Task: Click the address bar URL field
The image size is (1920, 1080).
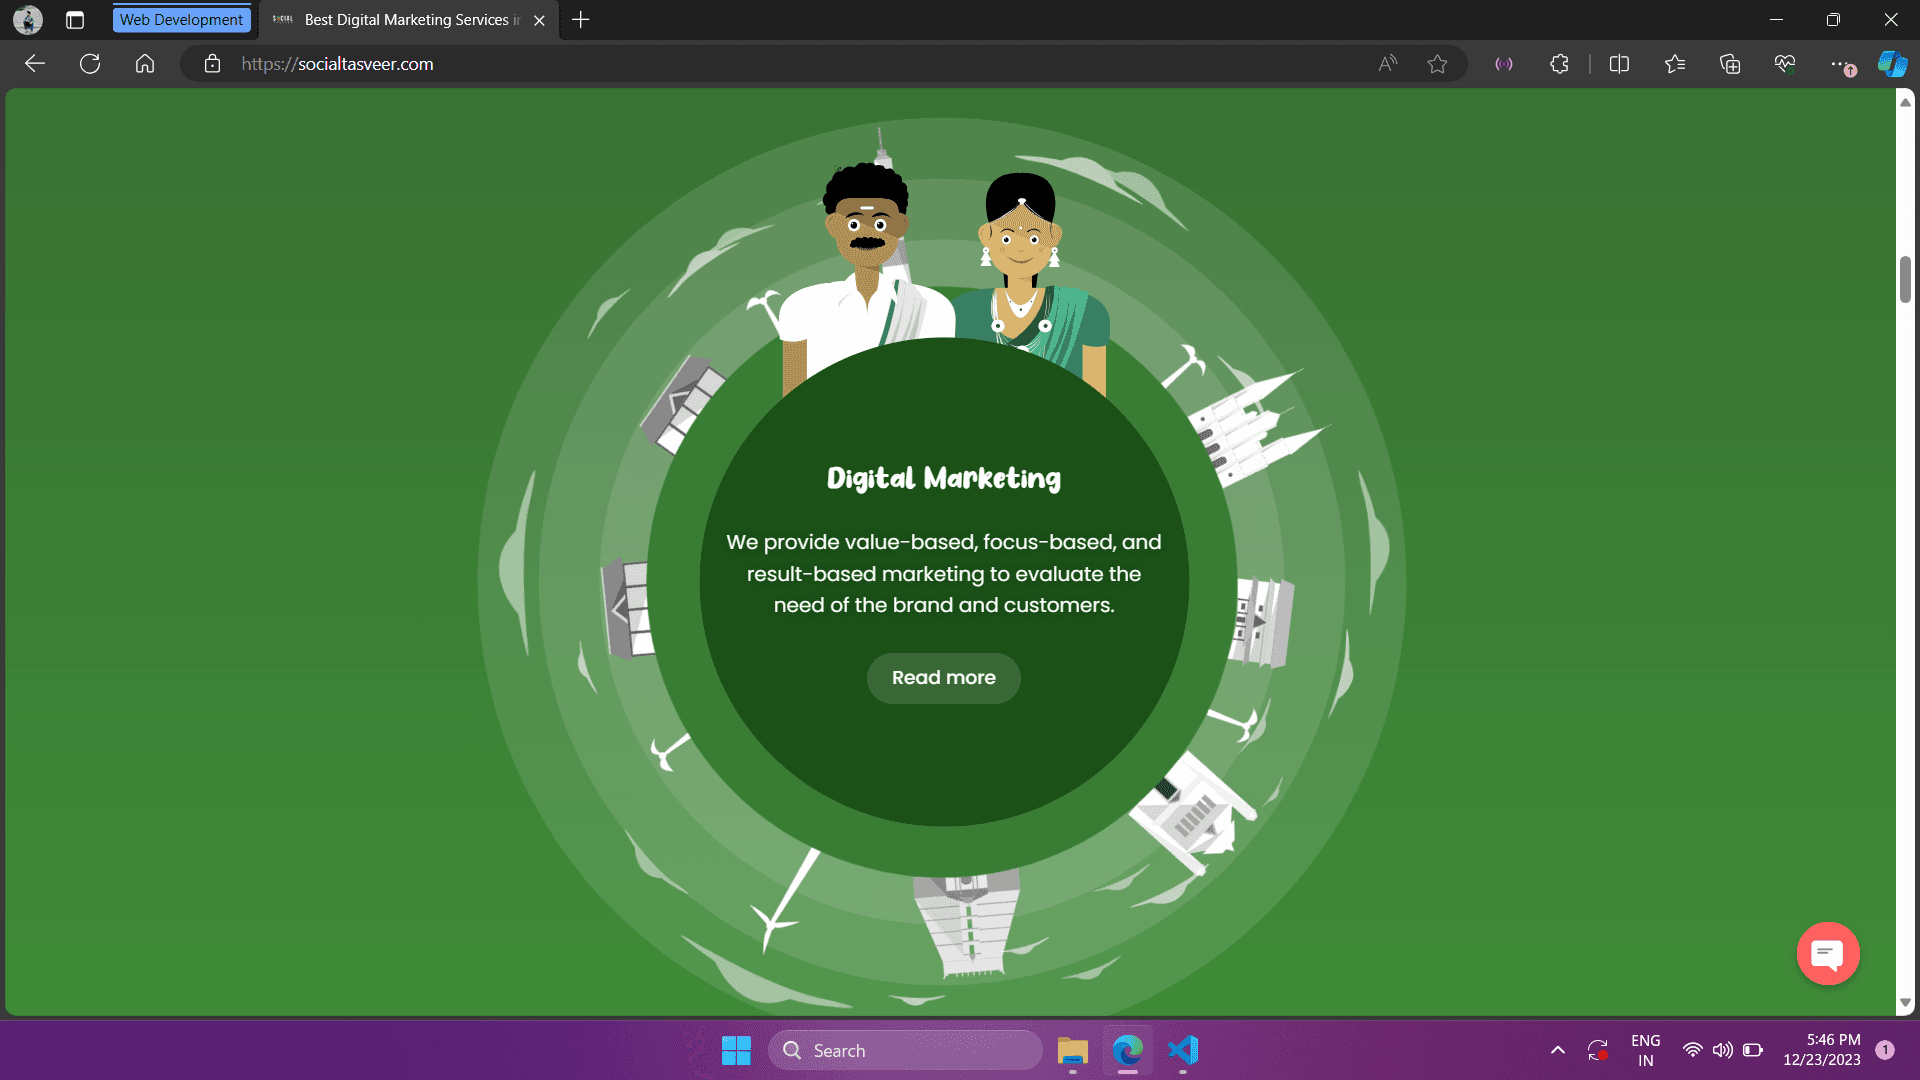Action: (x=700, y=64)
